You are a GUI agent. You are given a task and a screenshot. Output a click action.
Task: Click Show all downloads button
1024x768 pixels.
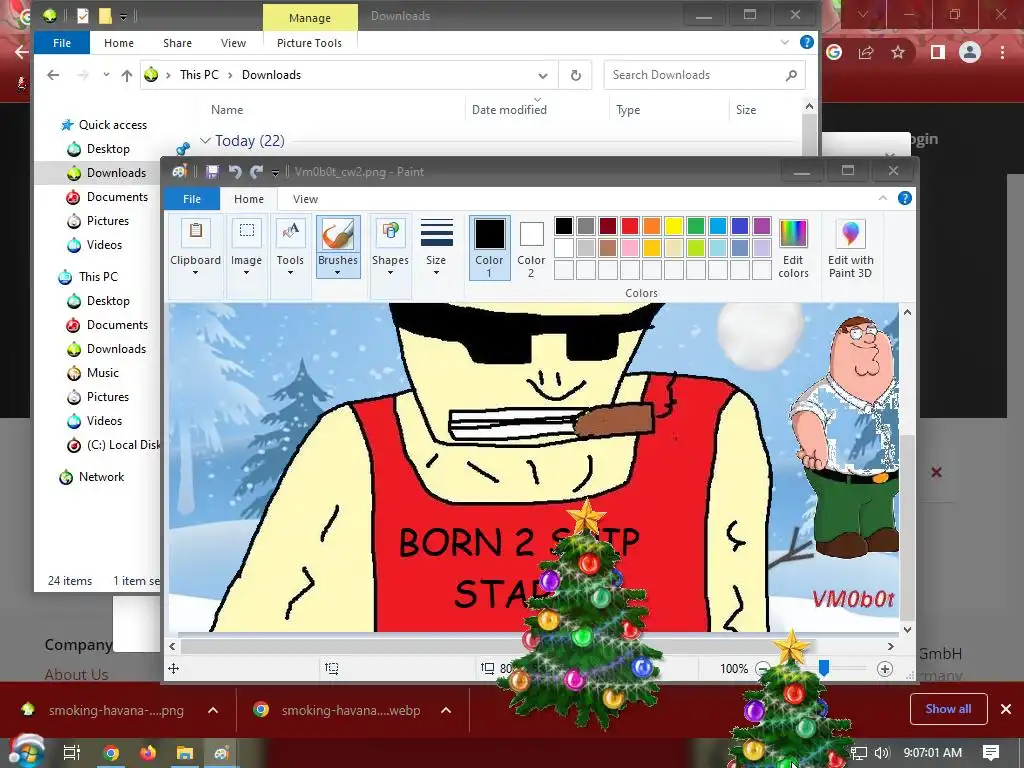click(948, 709)
